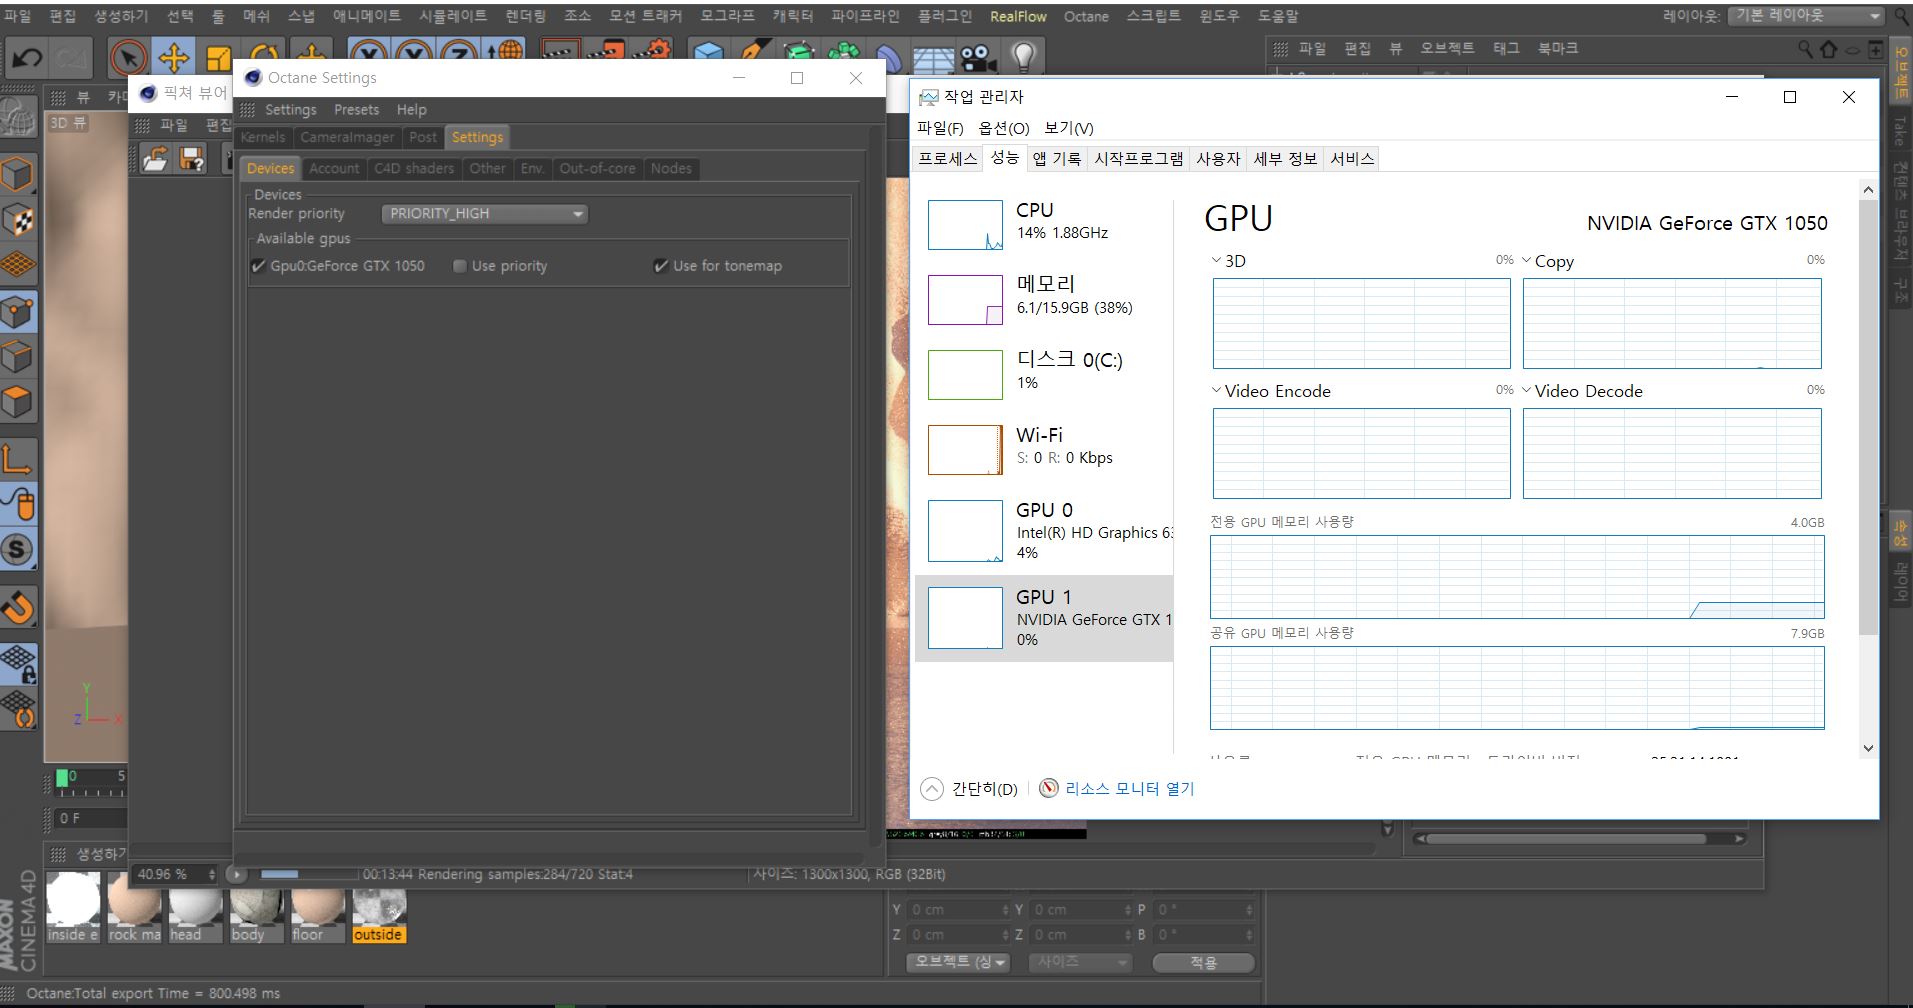Switch to Workplane mode
The image size is (1913, 1008).
[x=18, y=264]
